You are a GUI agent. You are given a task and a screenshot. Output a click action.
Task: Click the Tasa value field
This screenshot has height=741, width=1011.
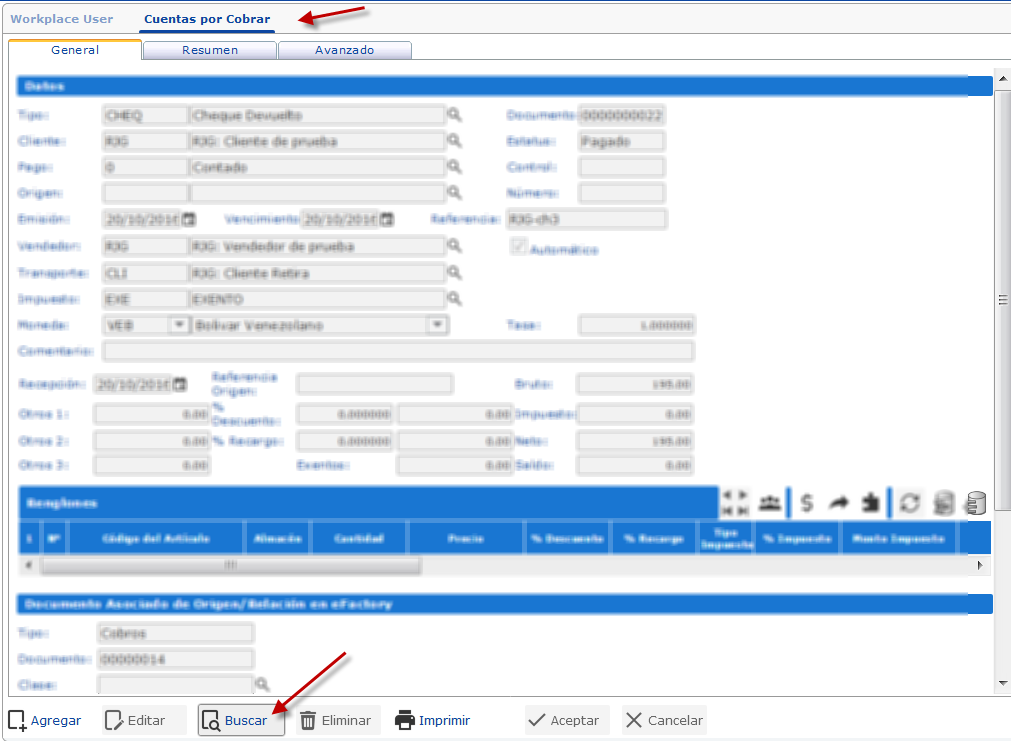click(636, 324)
